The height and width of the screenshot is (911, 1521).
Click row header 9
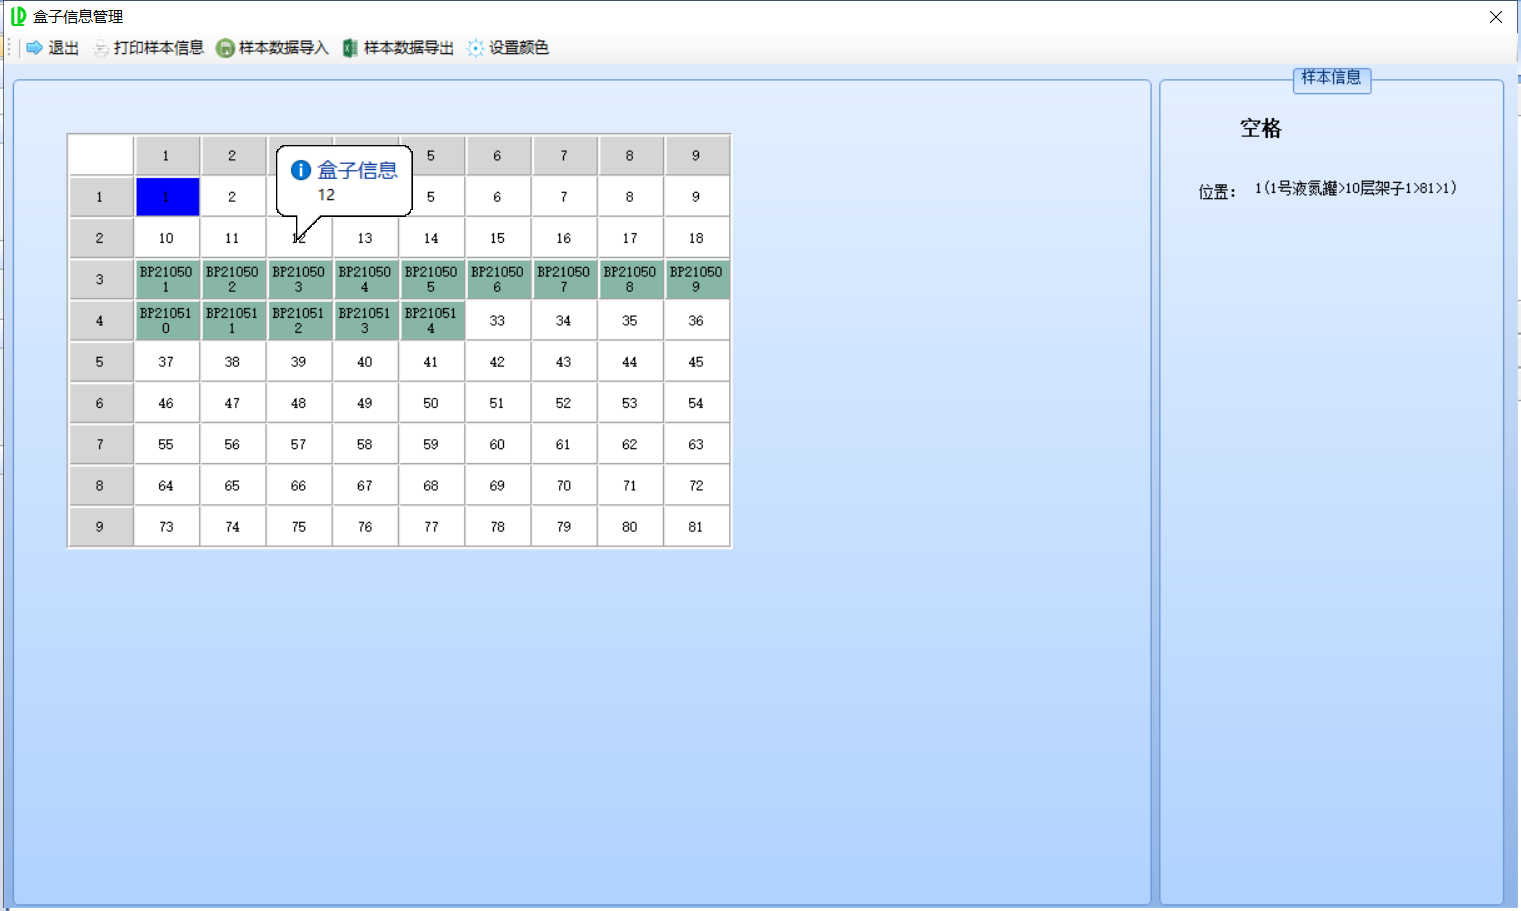pos(101,527)
